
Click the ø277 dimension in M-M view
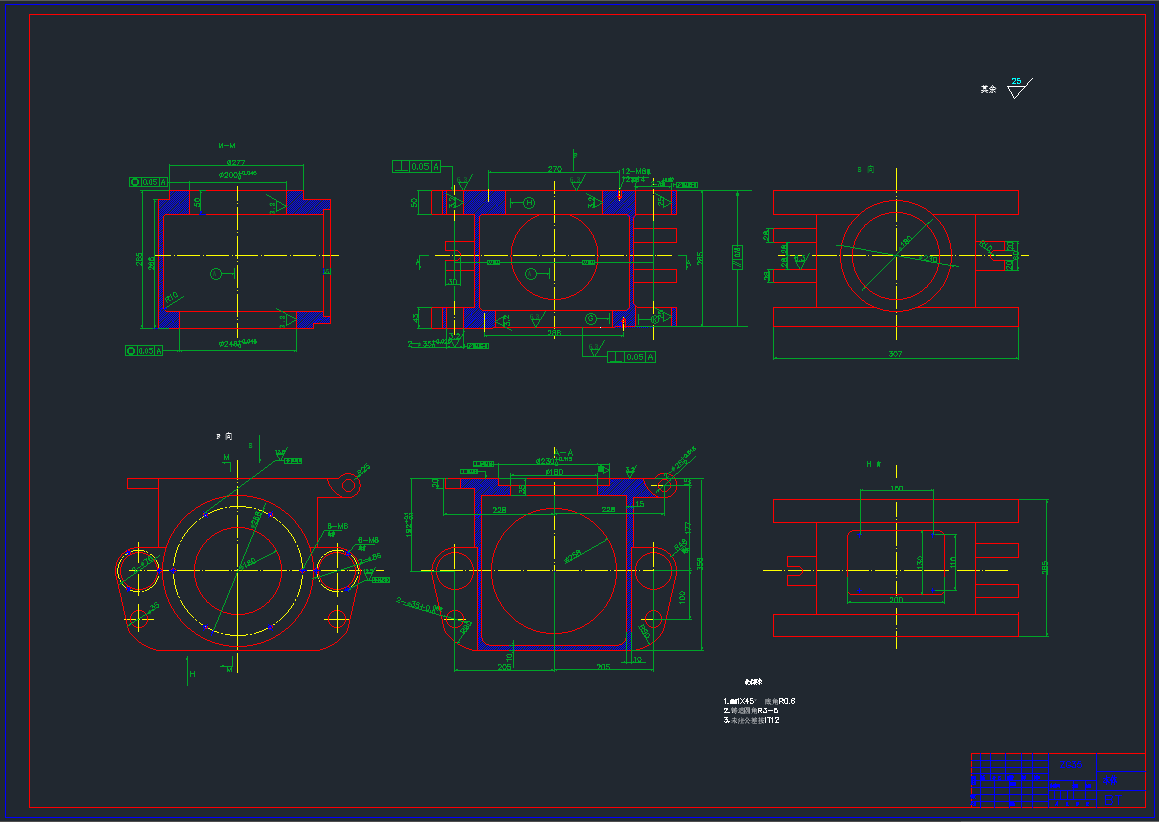pyautogui.click(x=236, y=163)
